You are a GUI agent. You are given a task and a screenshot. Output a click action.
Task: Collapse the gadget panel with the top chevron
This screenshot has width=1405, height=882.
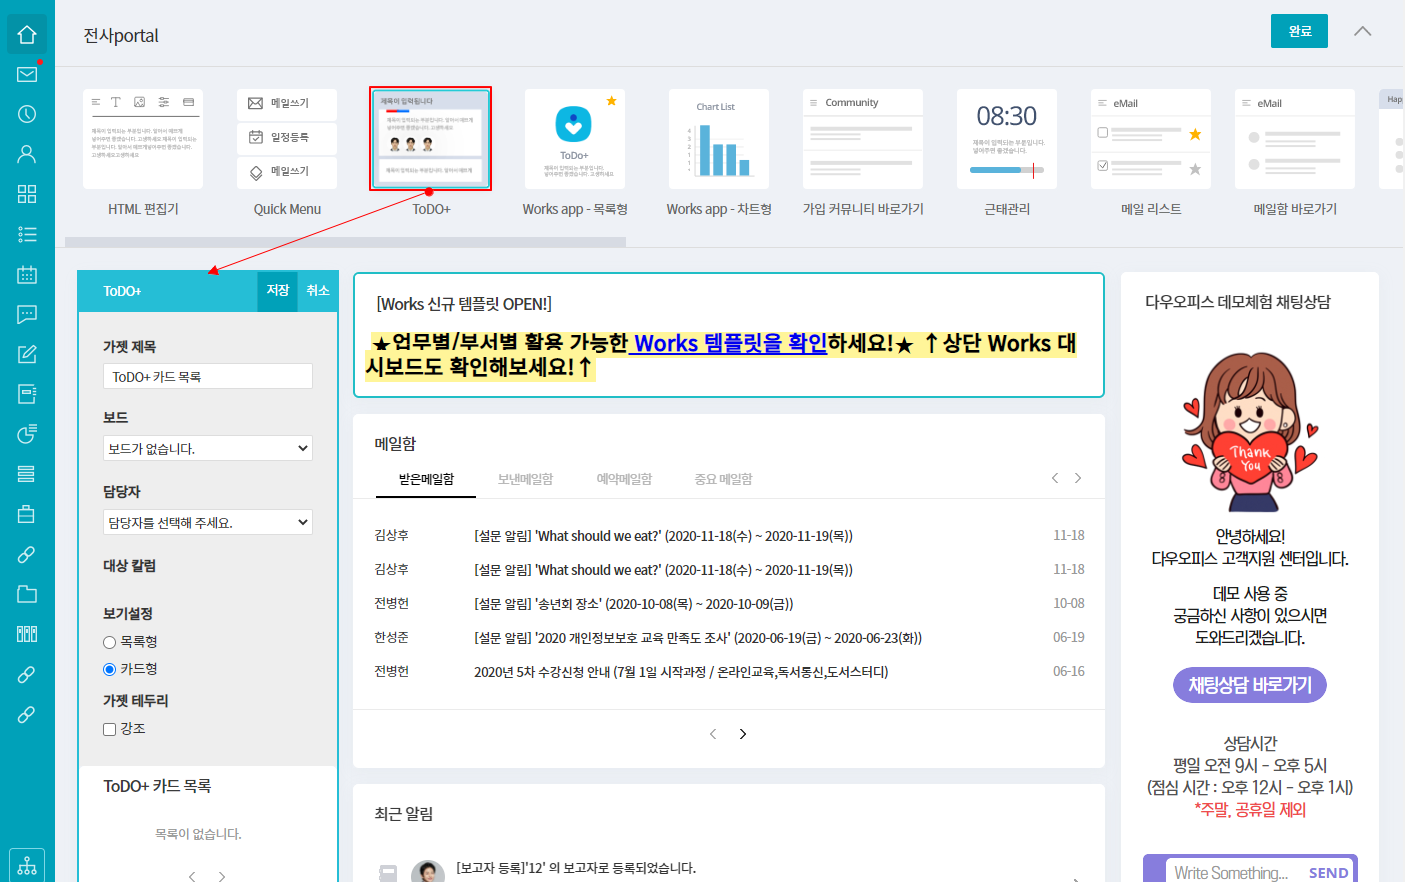coord(1362,31)
